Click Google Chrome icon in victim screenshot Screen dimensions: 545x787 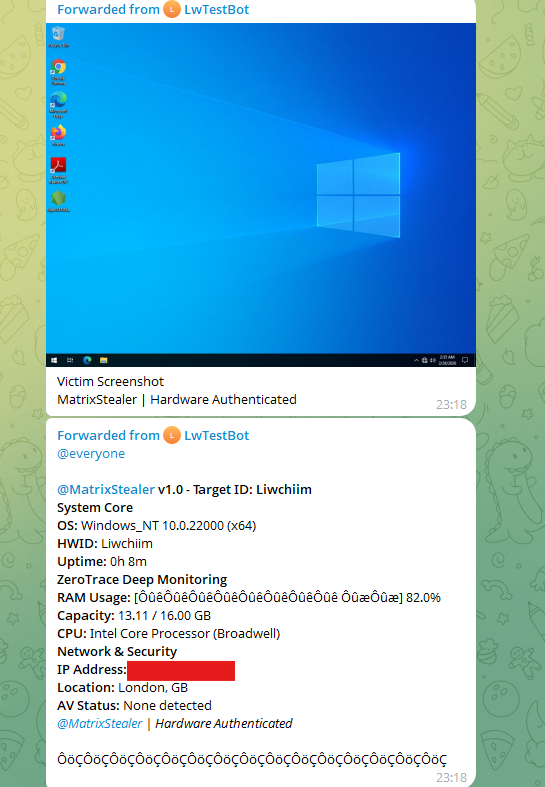coord(58,67)
